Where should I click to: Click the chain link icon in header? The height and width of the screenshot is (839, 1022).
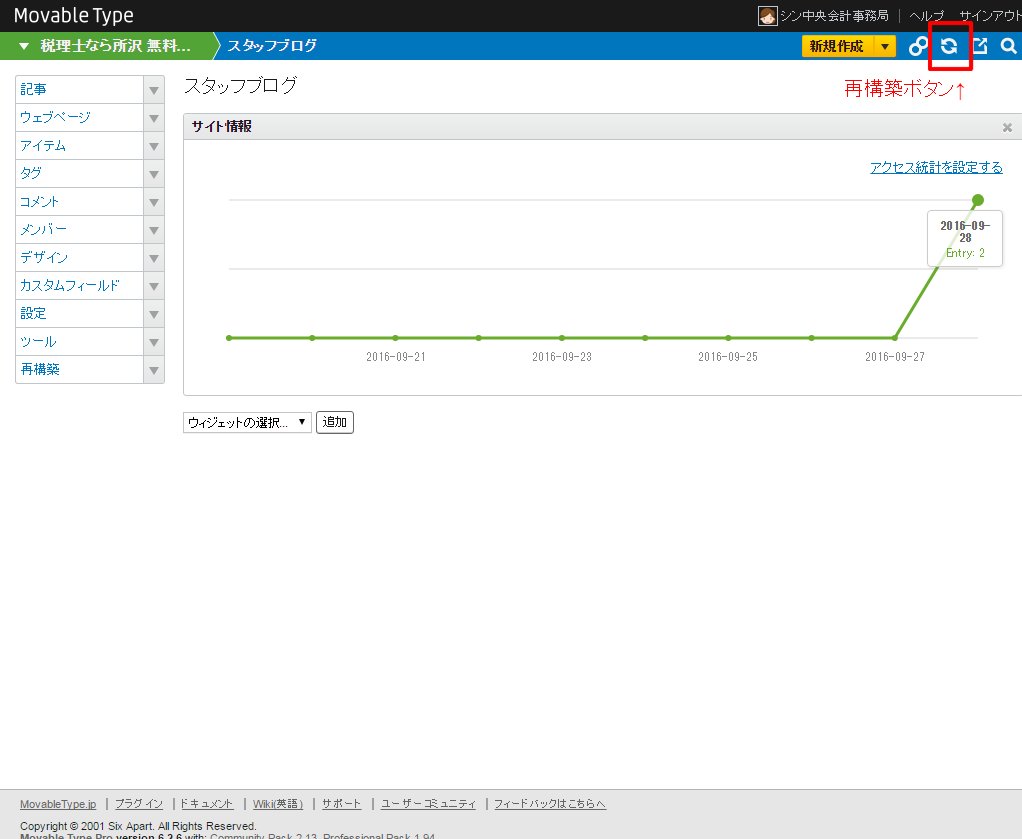[x=918, y=46]
